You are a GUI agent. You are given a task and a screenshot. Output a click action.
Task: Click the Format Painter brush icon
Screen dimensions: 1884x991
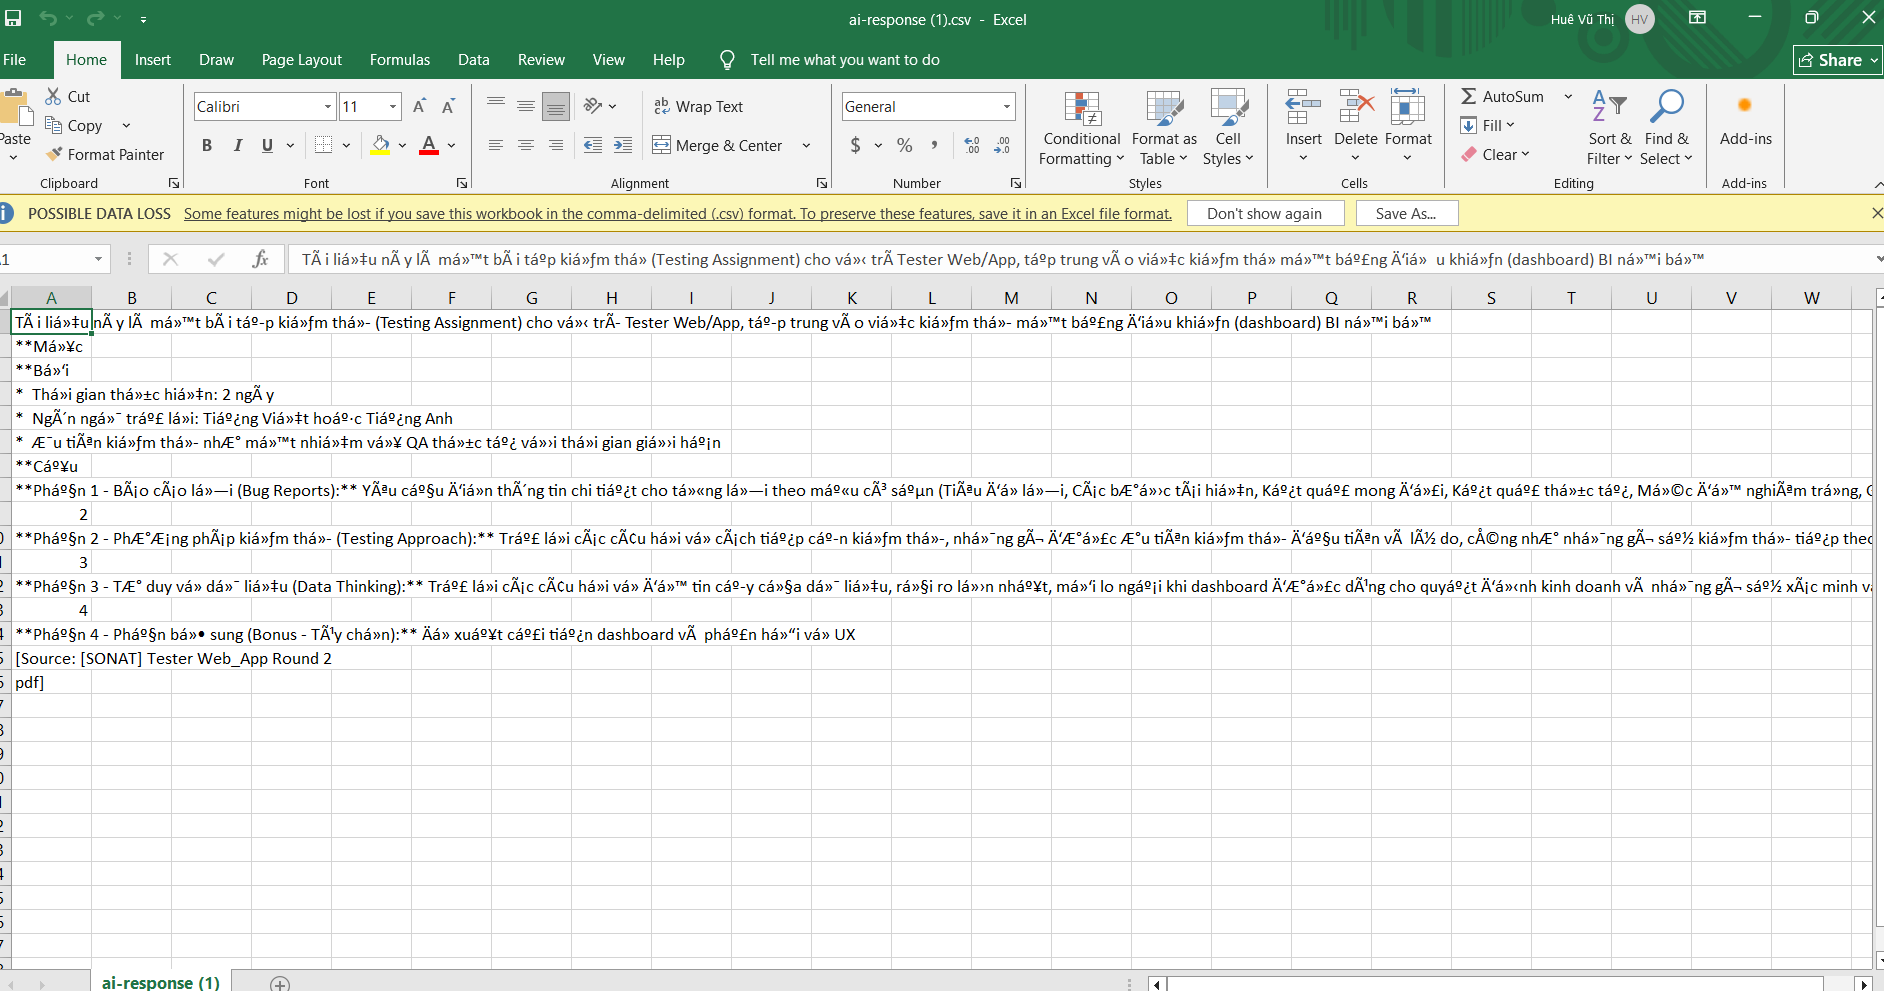click(x=55, y=154)
